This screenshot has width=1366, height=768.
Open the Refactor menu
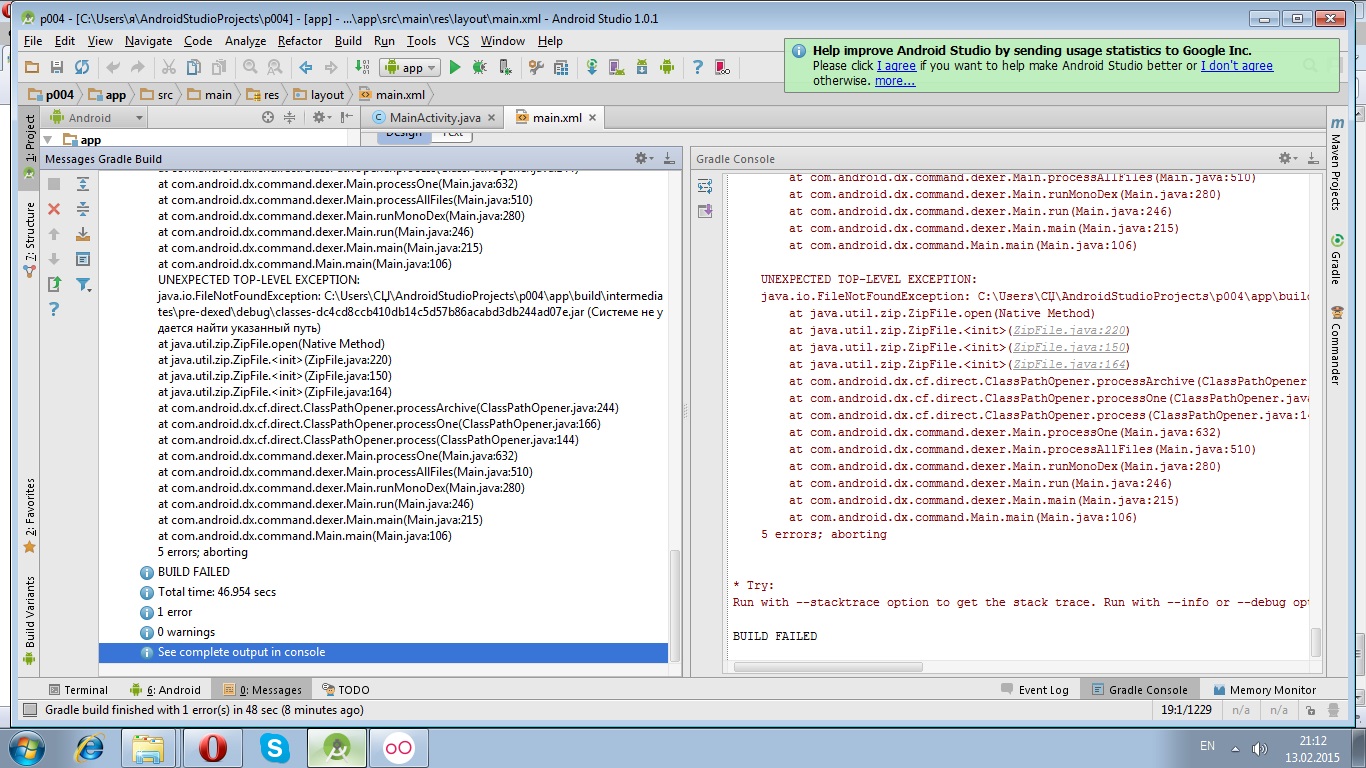300,41
